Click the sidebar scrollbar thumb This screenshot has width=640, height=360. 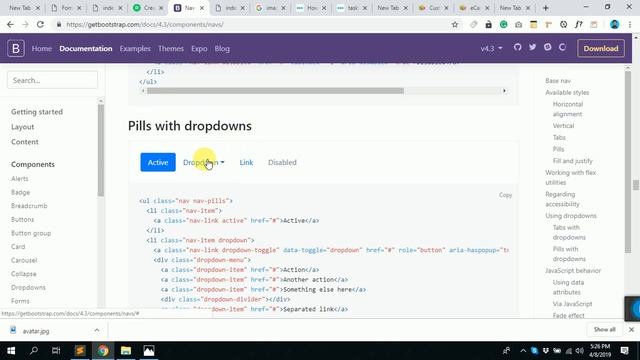click(101, 150)
